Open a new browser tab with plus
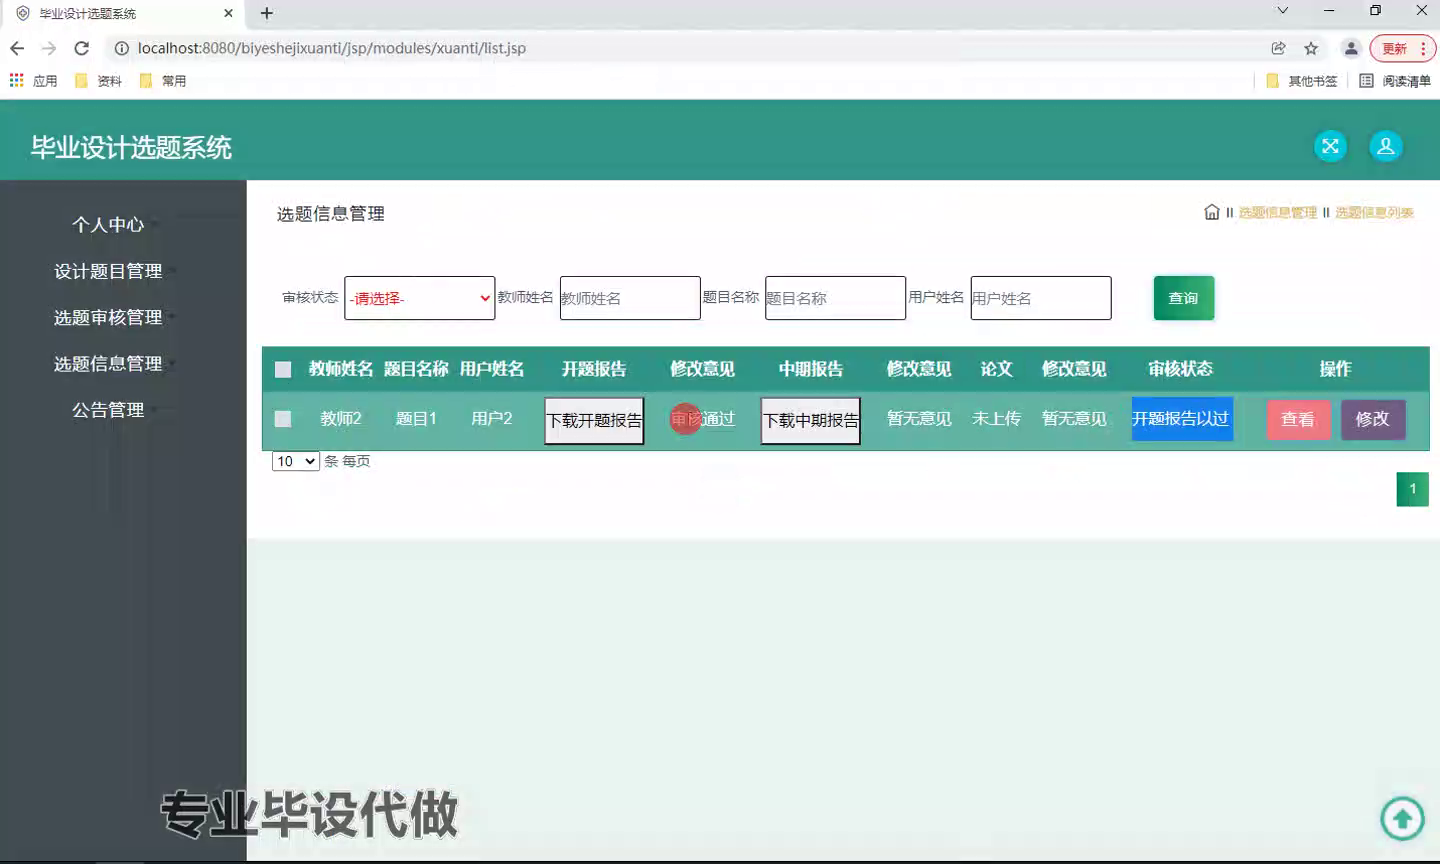This screenshot has width=1440, height=864. [266, 13]
